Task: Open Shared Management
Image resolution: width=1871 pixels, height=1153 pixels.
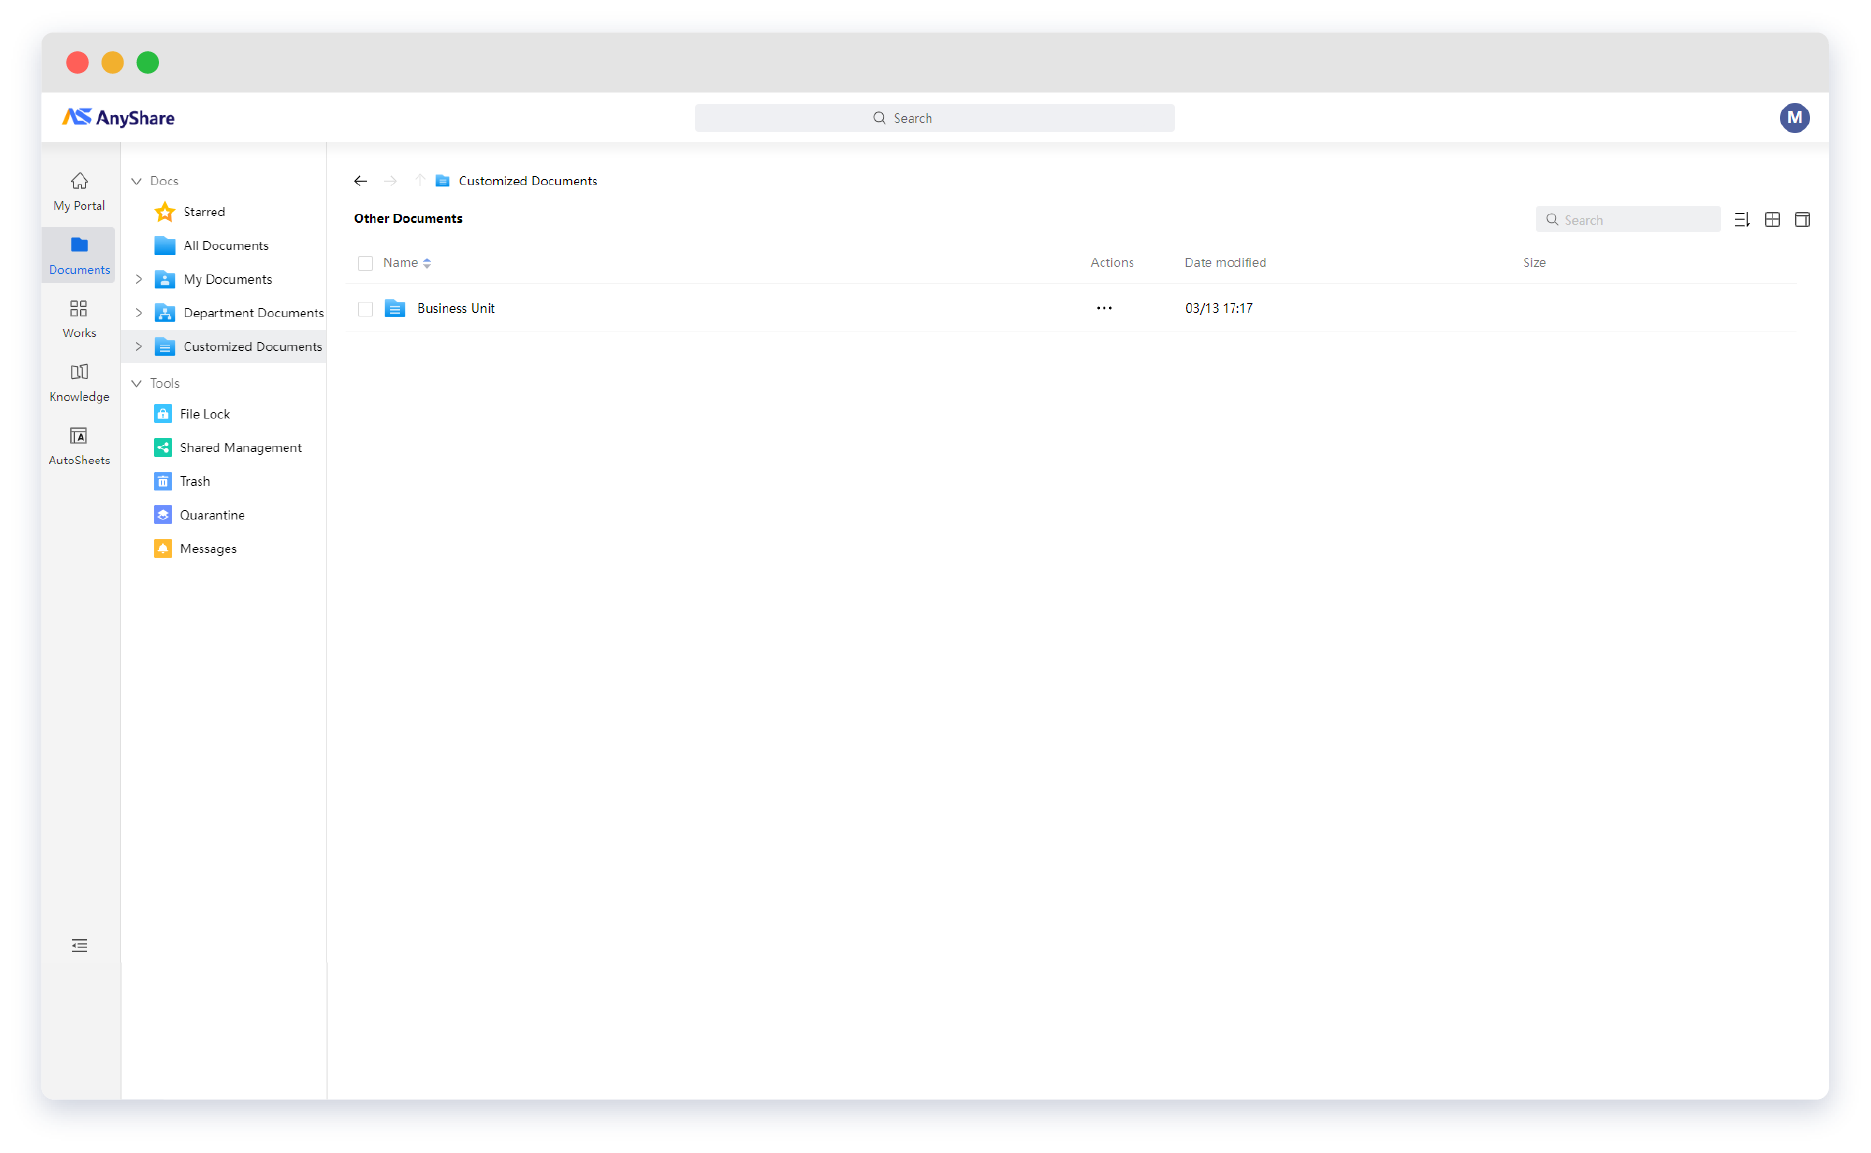Action: 241,447
